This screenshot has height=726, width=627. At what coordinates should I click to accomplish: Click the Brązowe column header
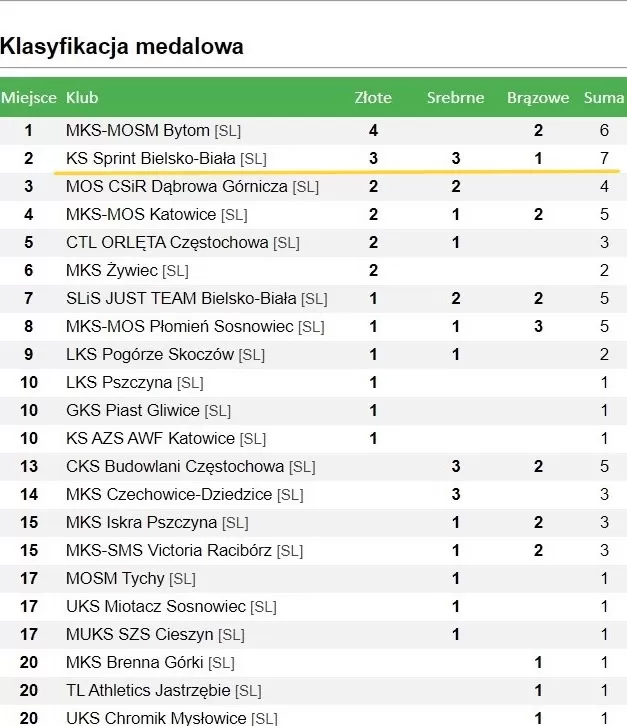click(x=538, y=98)
